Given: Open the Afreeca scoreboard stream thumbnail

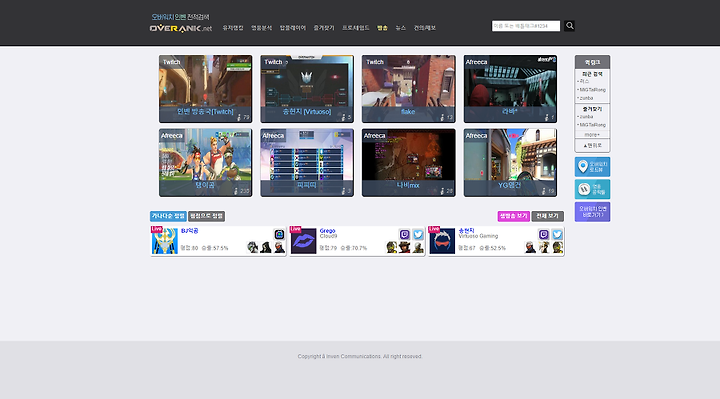Looking at the screenshot, I should [307, 163].
